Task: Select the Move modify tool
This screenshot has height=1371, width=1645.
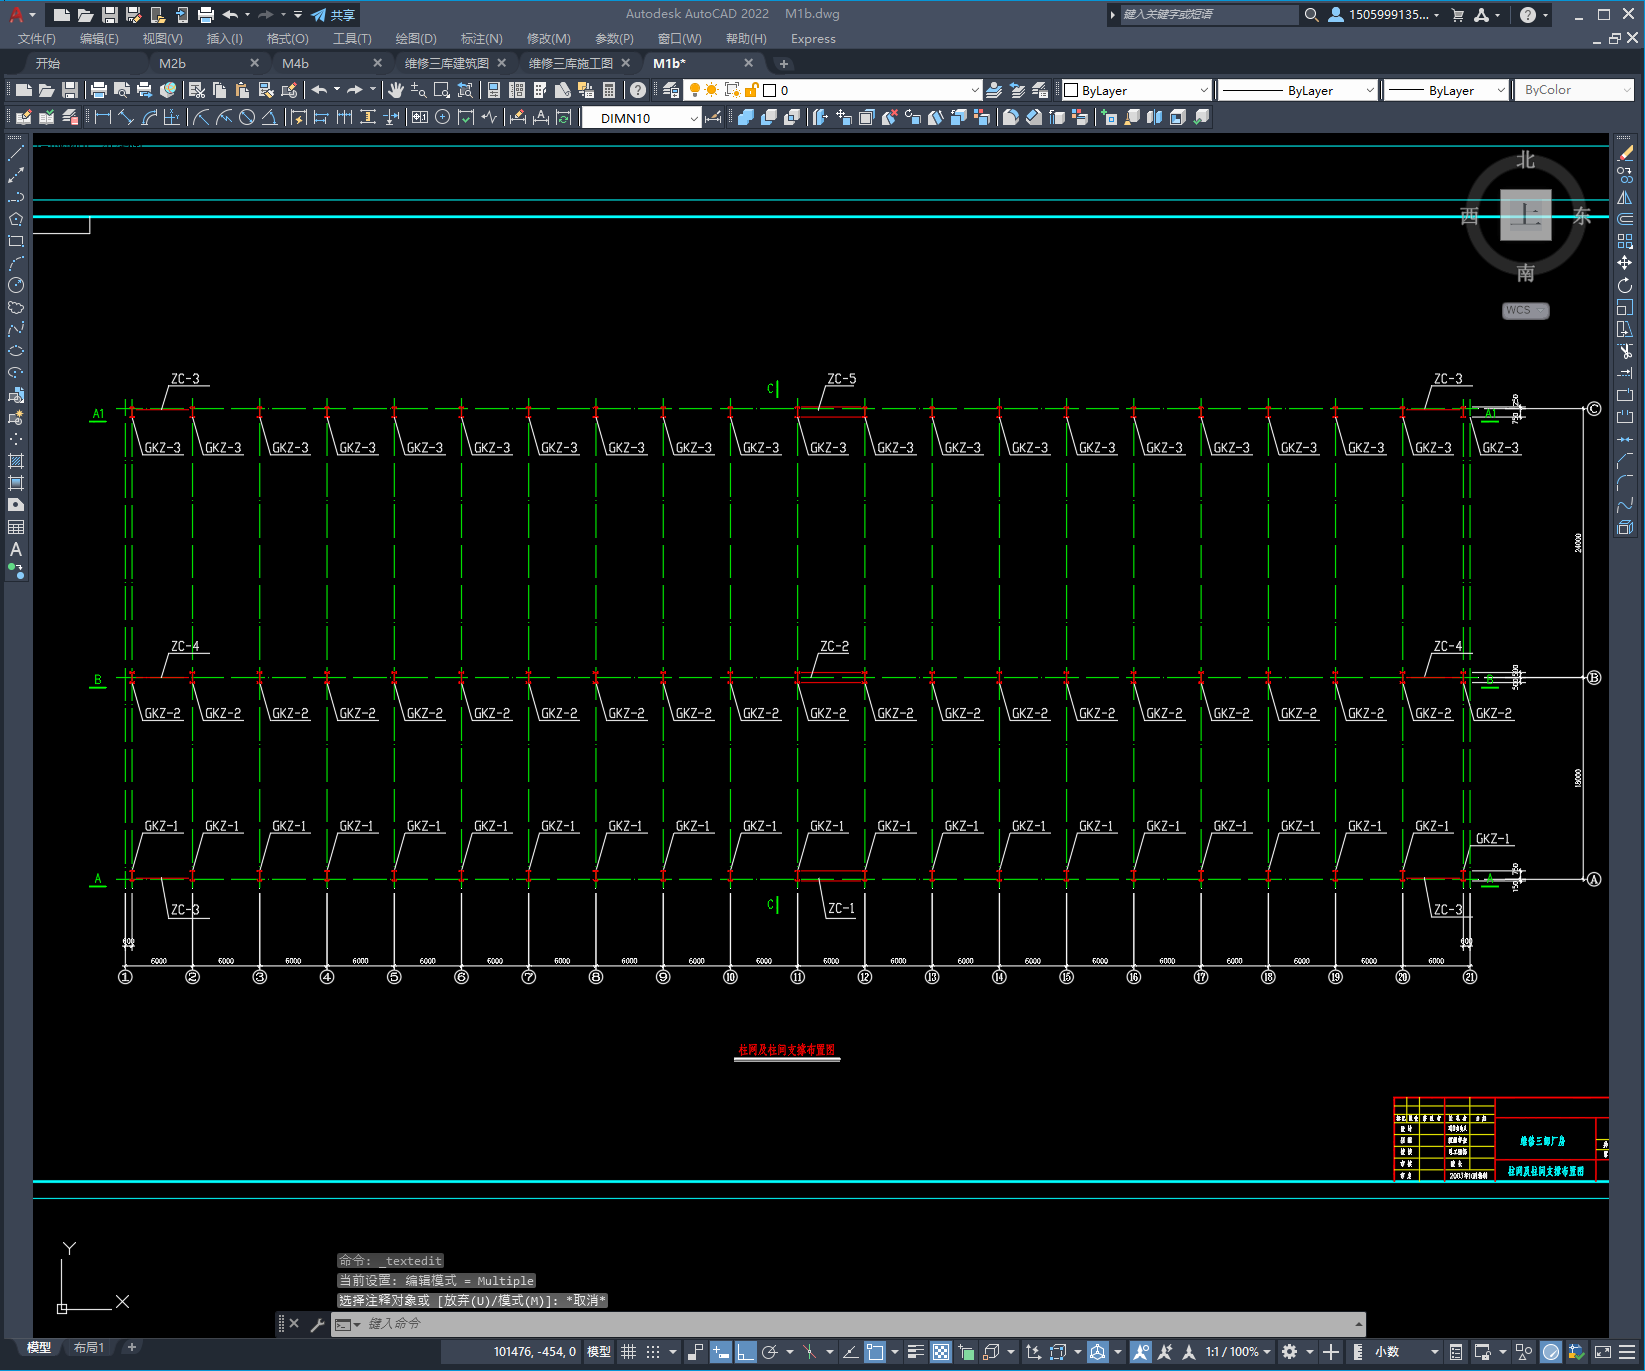Action: pos(1625,263)
